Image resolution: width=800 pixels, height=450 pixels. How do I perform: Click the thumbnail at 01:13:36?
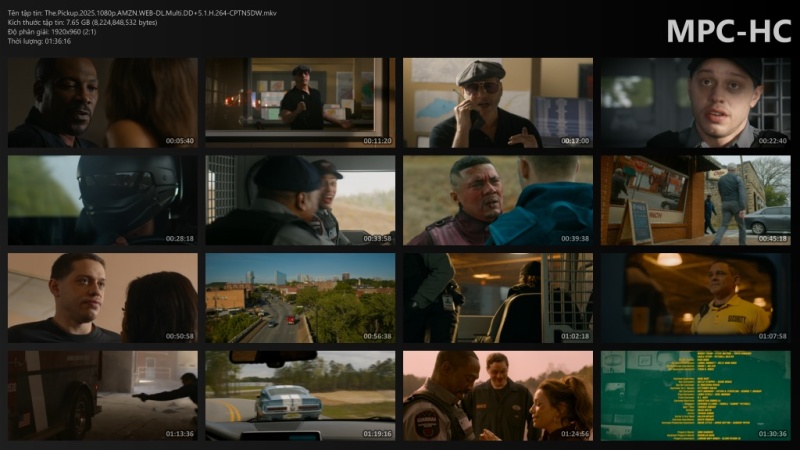point(103,395)
